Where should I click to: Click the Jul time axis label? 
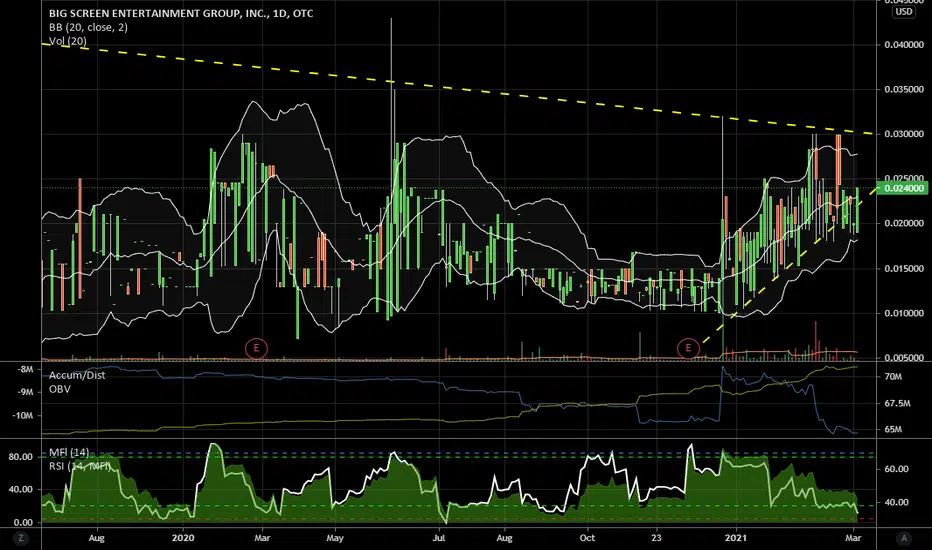(x=439, y=538)
